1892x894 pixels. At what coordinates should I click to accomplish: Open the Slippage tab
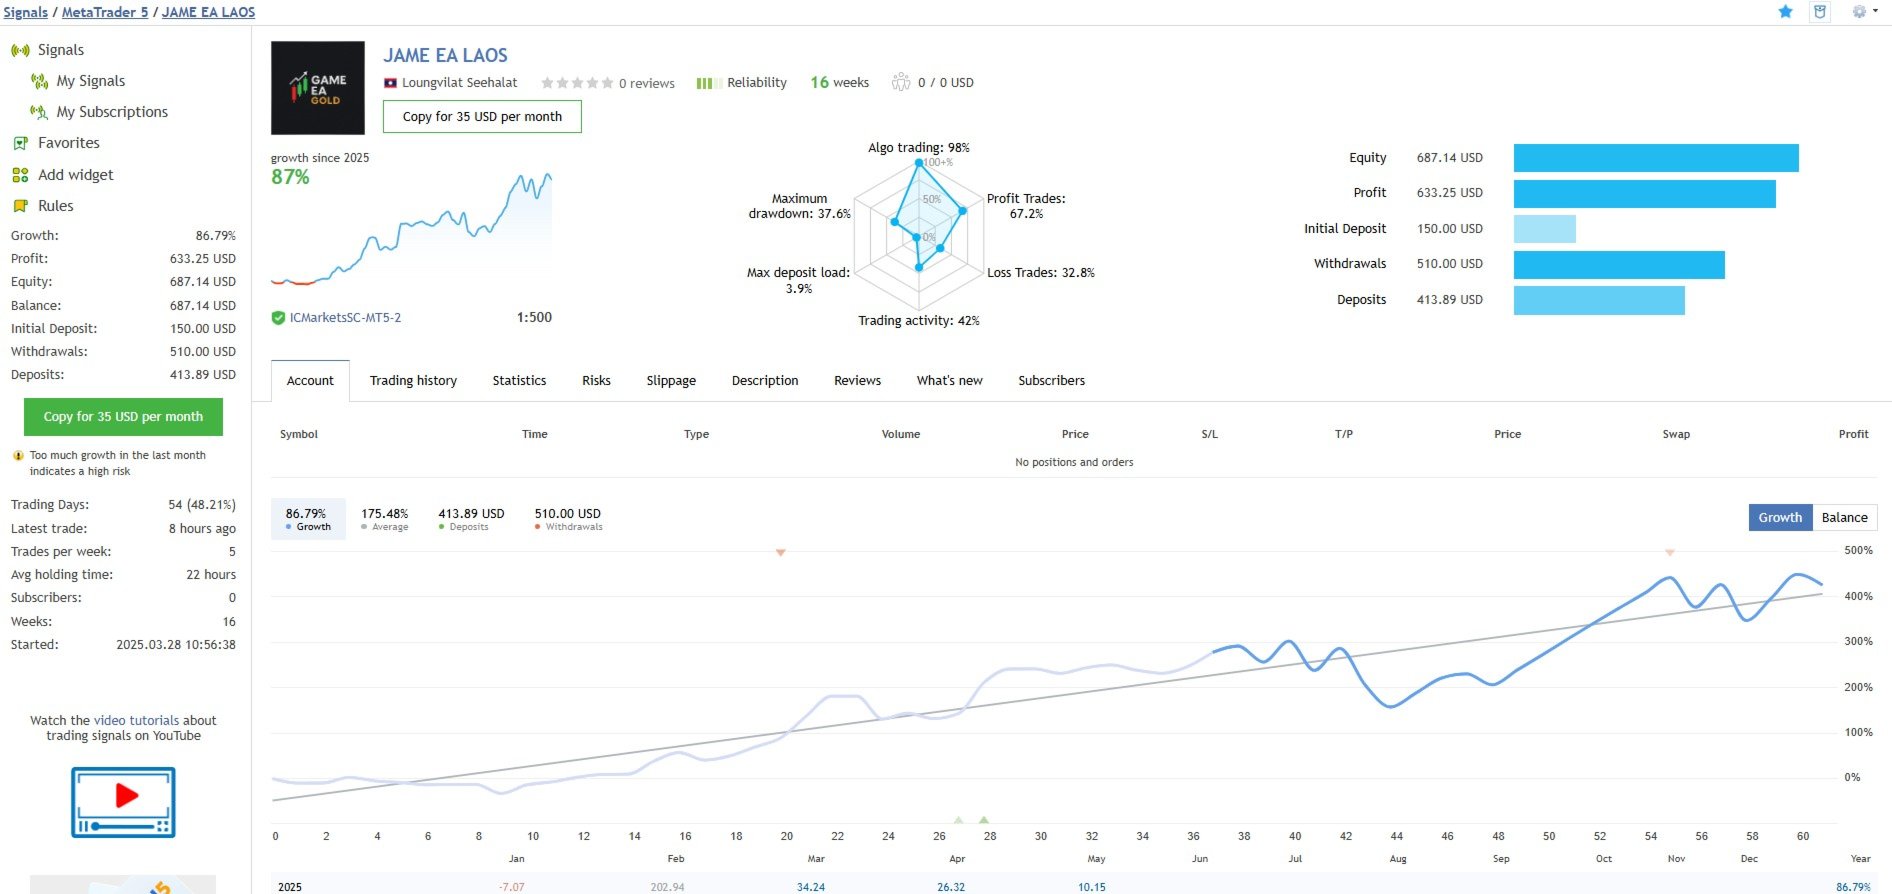[671, 381]
